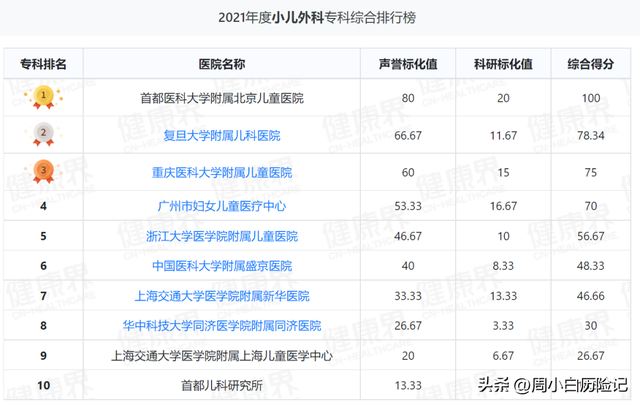
Task: Click rank number 6 cell
Action: 43,266
